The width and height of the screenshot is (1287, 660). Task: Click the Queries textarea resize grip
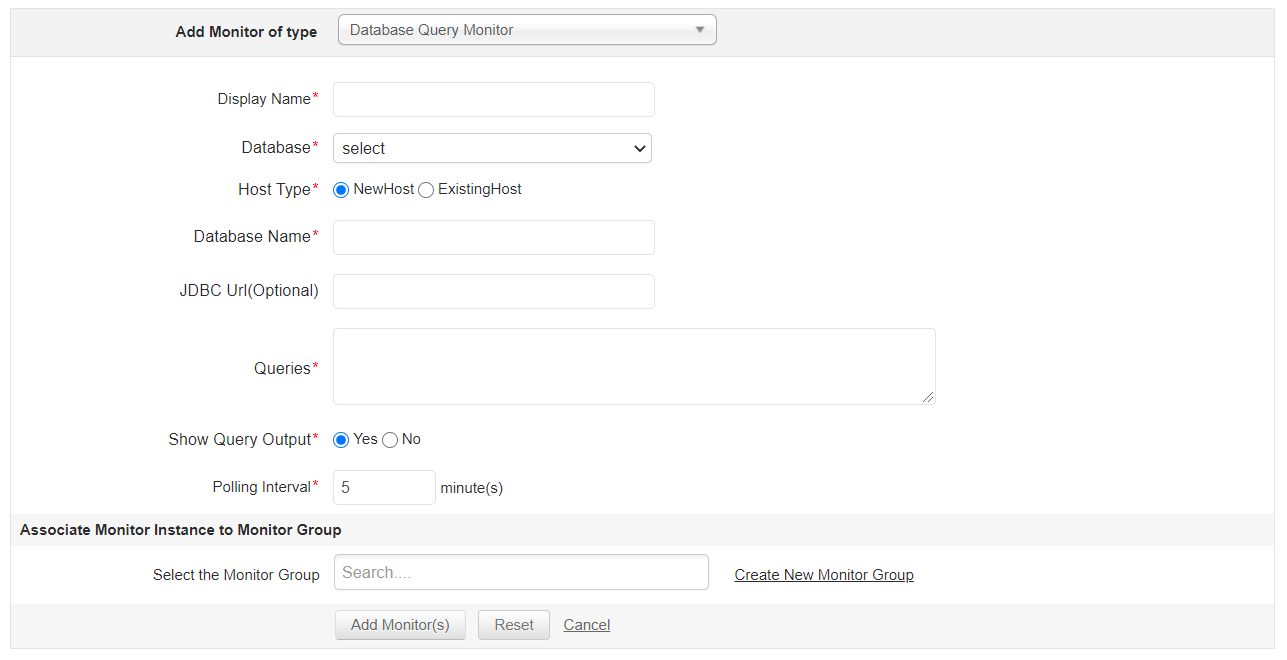coord(929,398)
